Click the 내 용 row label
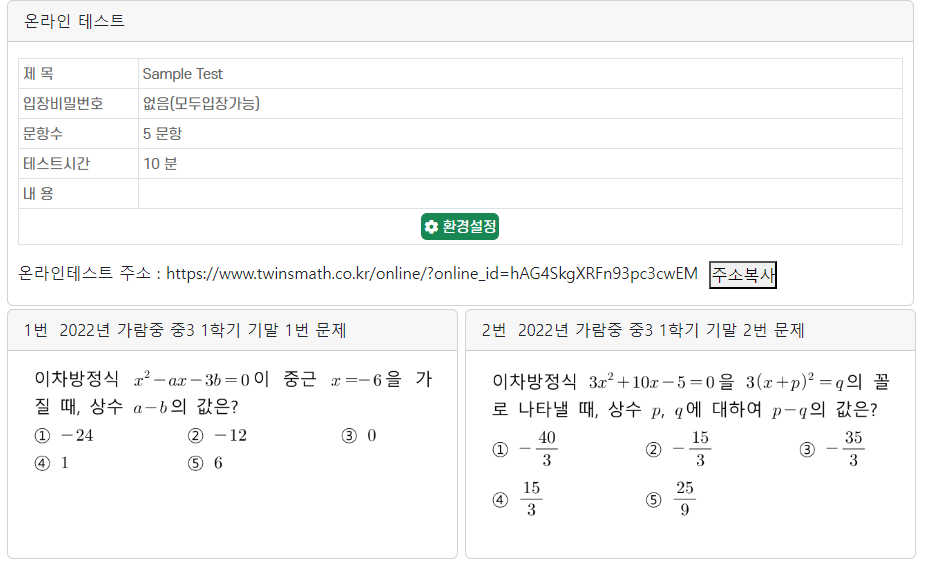 click(x=38, y=193)
